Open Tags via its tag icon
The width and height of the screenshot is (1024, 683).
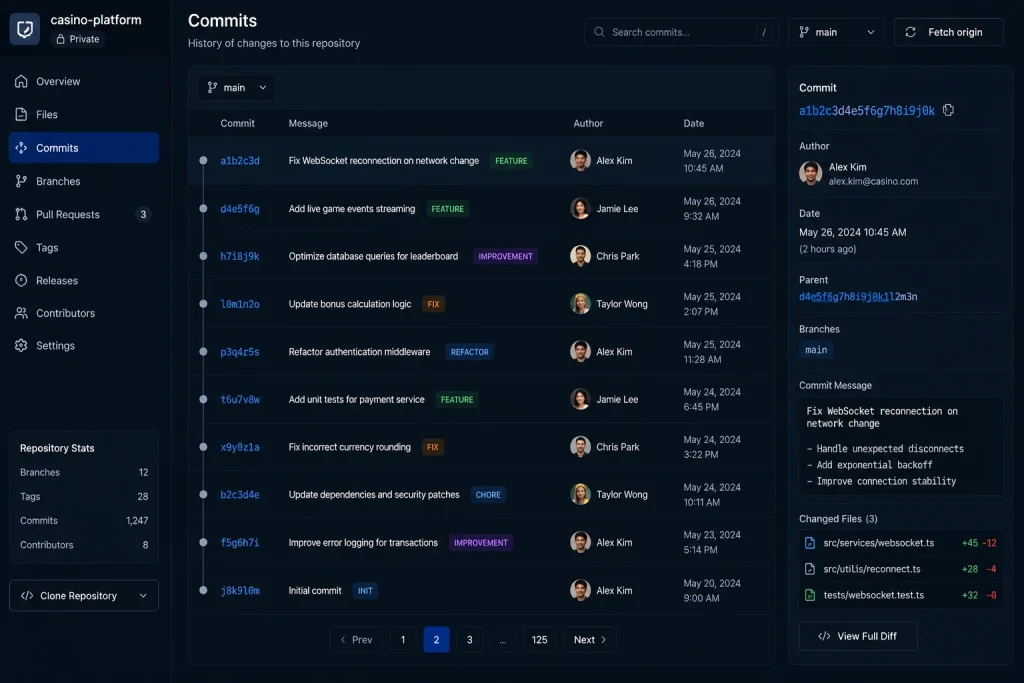(22, 247)
